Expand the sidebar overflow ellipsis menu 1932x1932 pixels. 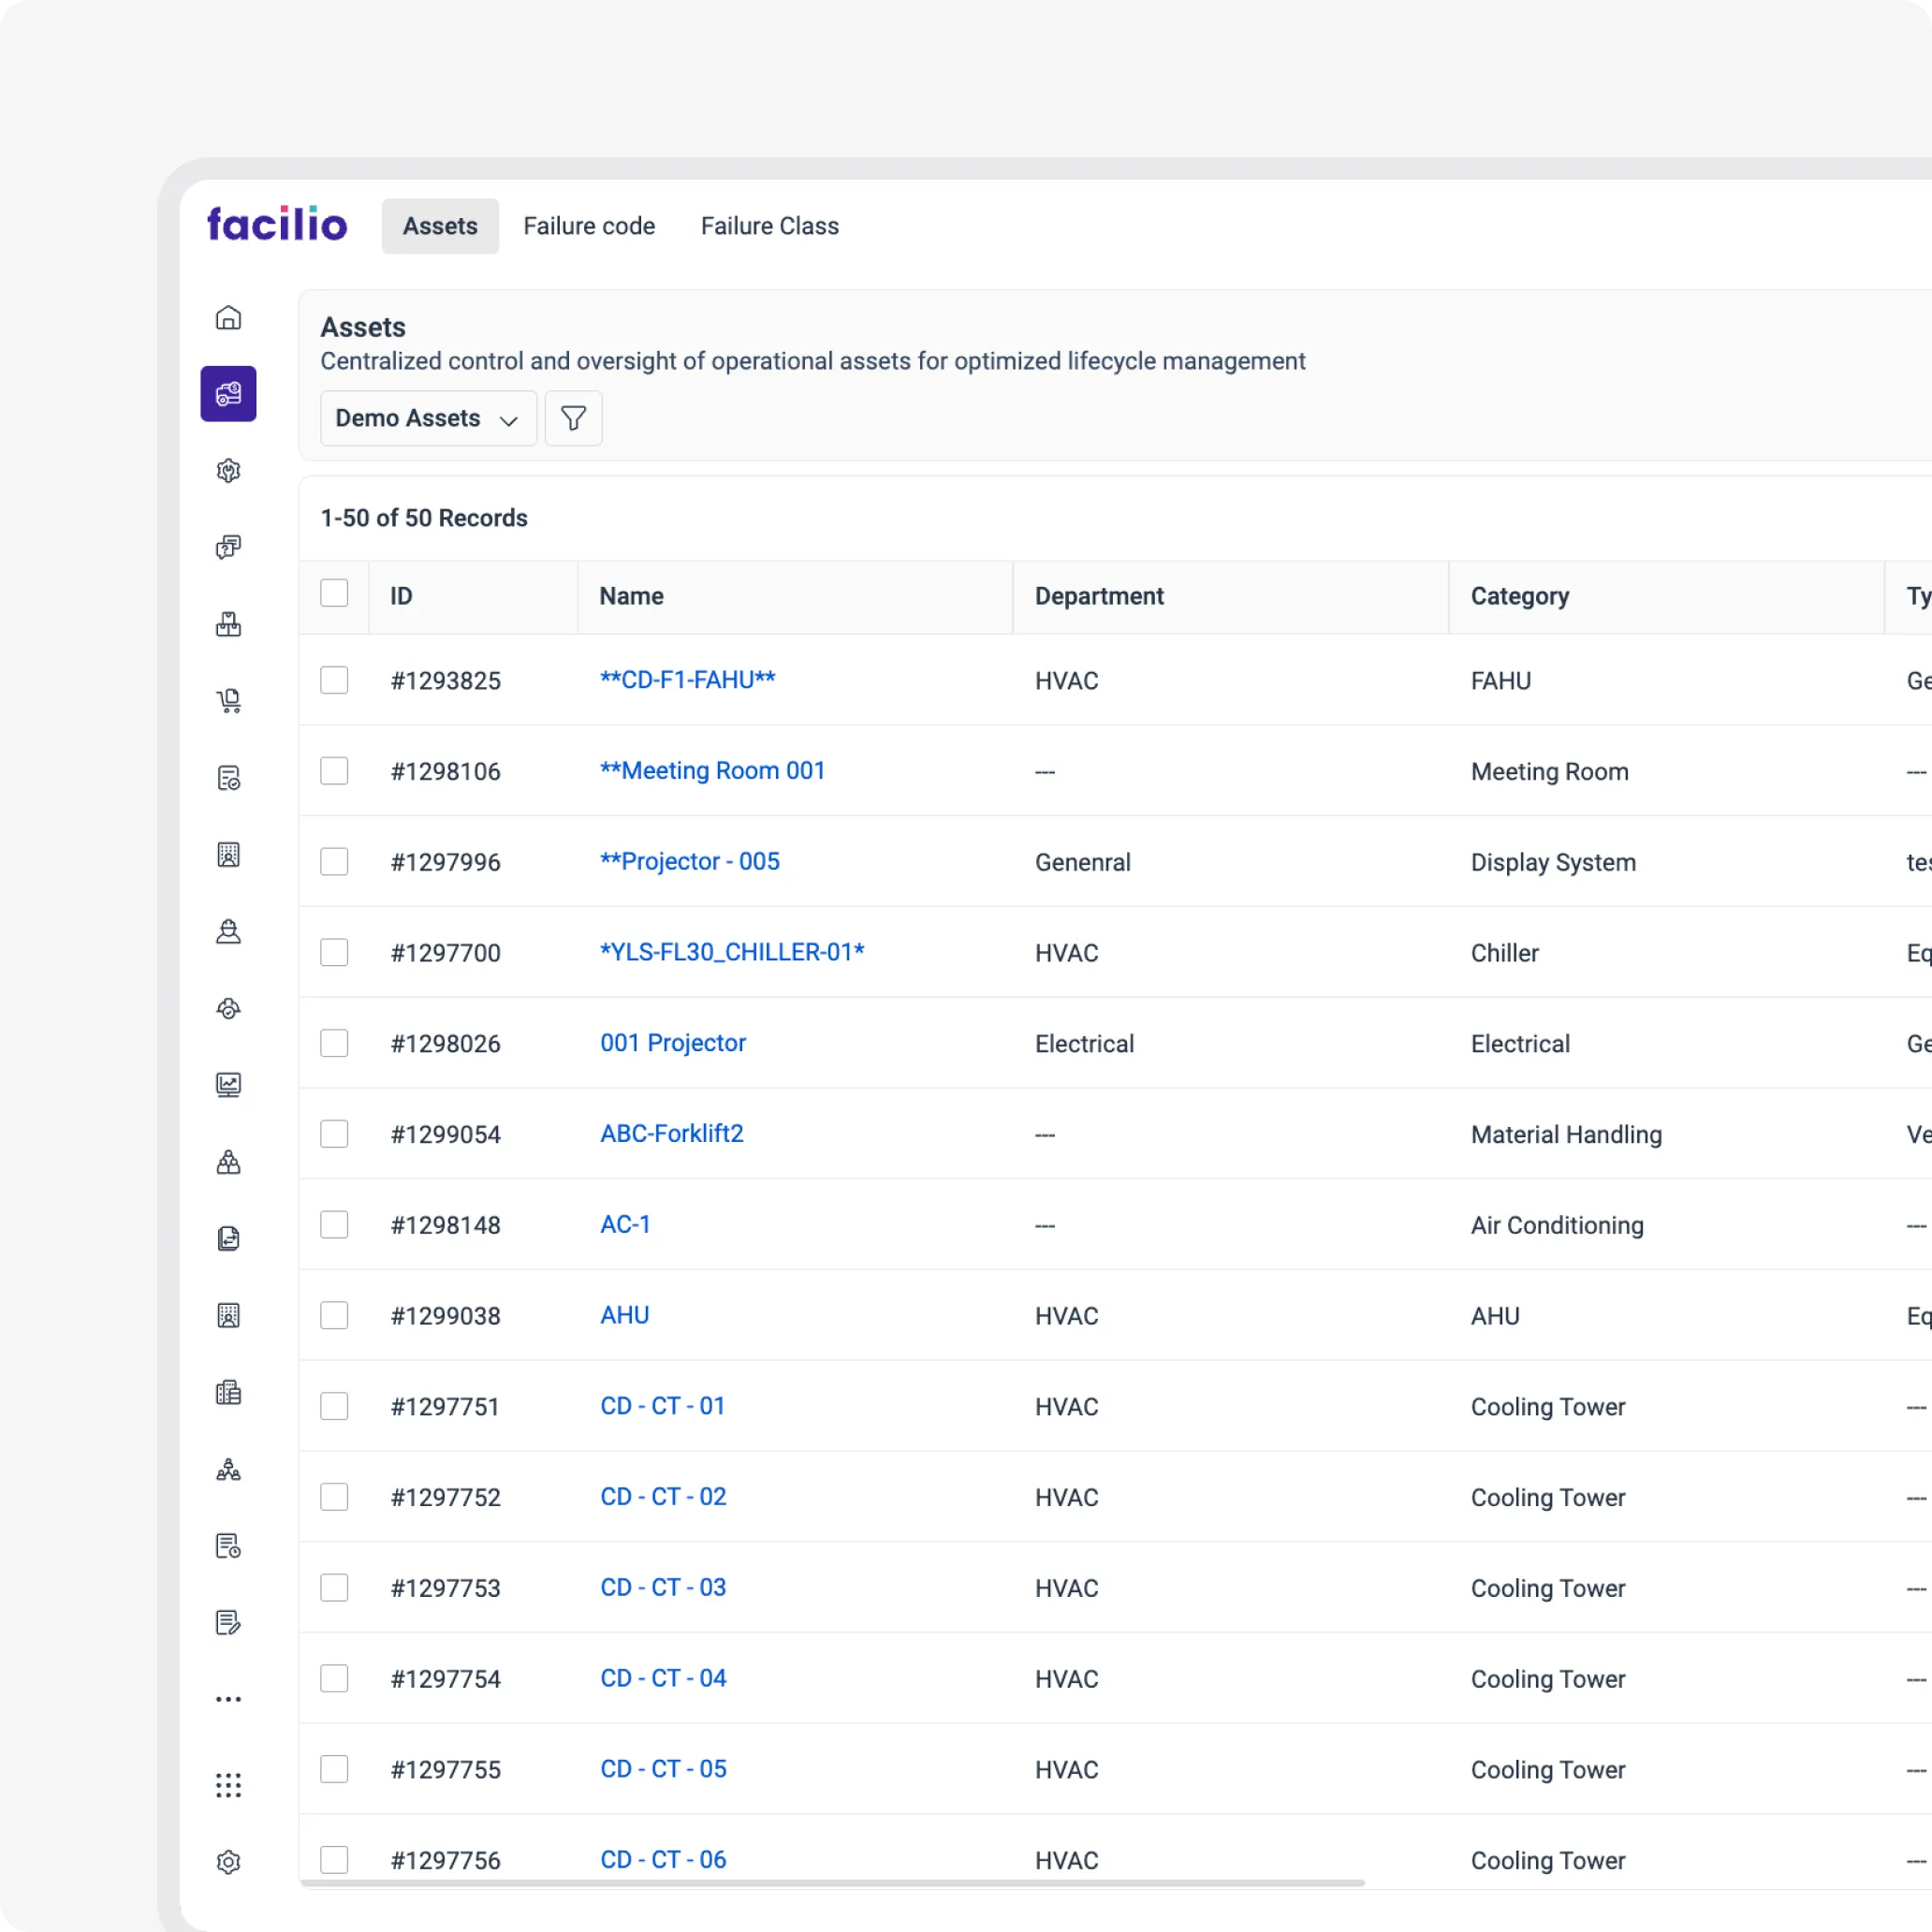pos(229,1700)
